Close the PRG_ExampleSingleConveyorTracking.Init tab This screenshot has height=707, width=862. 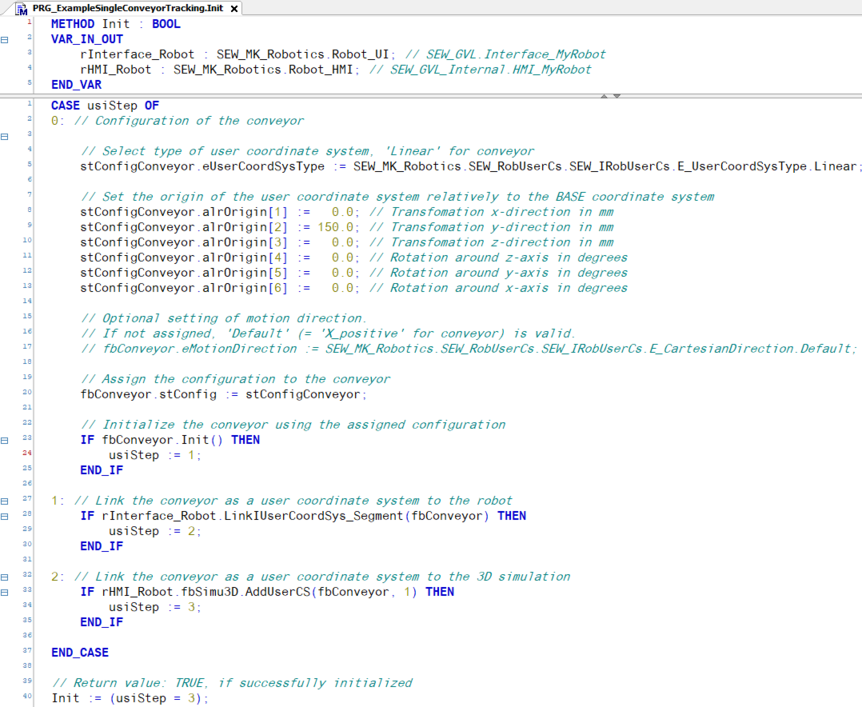[234, 8]
